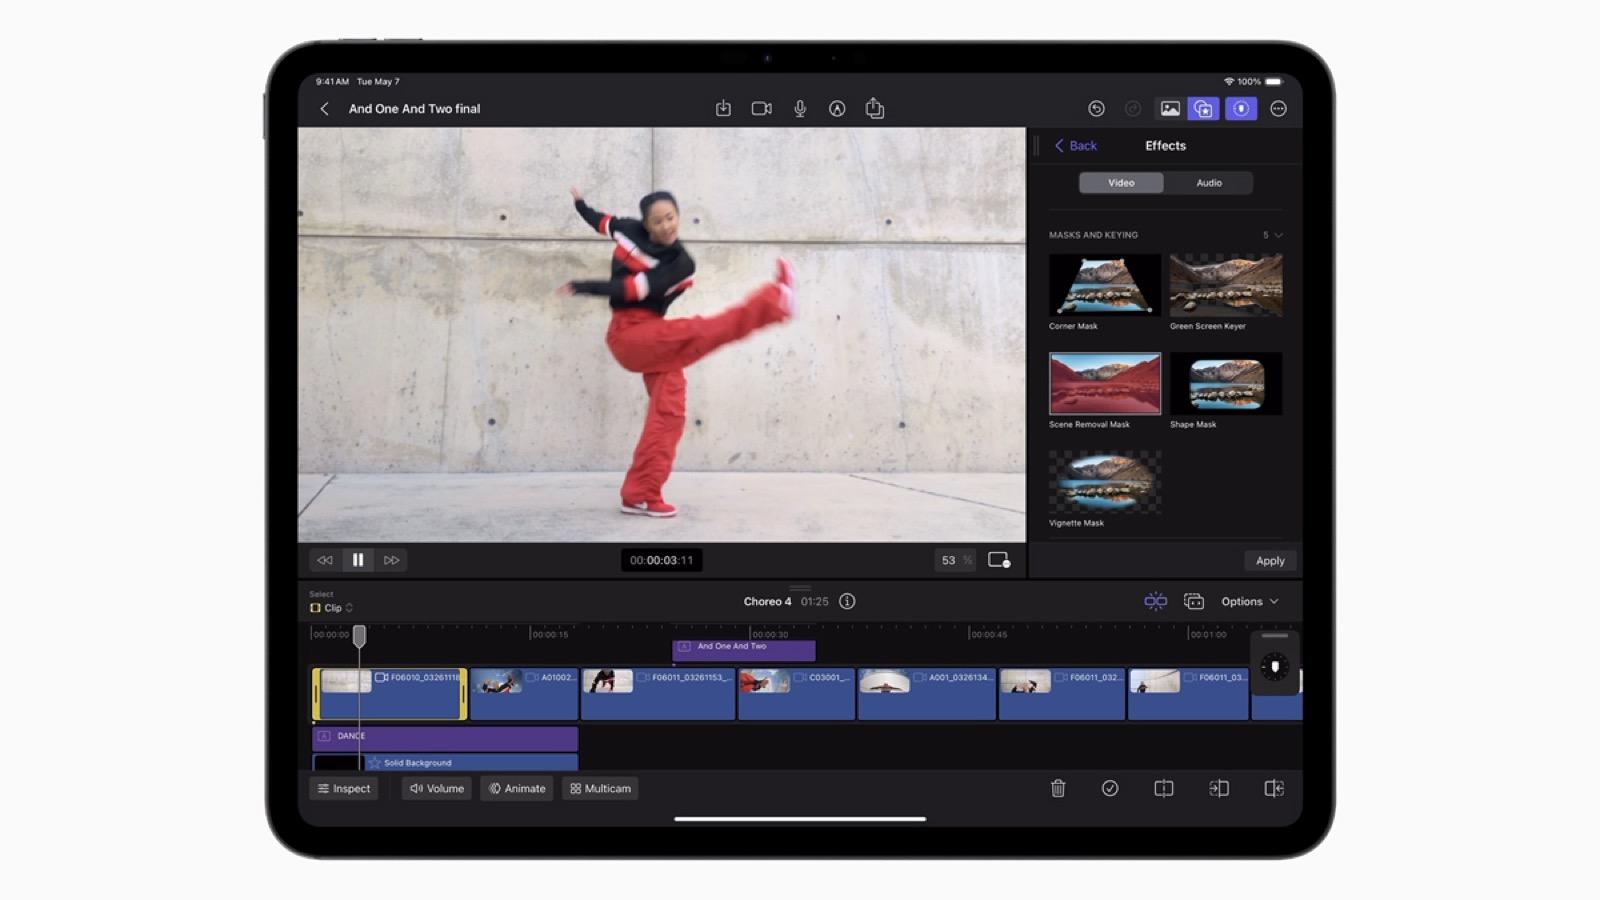Viewport: 1600px width, 900px height.
Task: Tap the jog wheel control
Action: pos(1275,667)
